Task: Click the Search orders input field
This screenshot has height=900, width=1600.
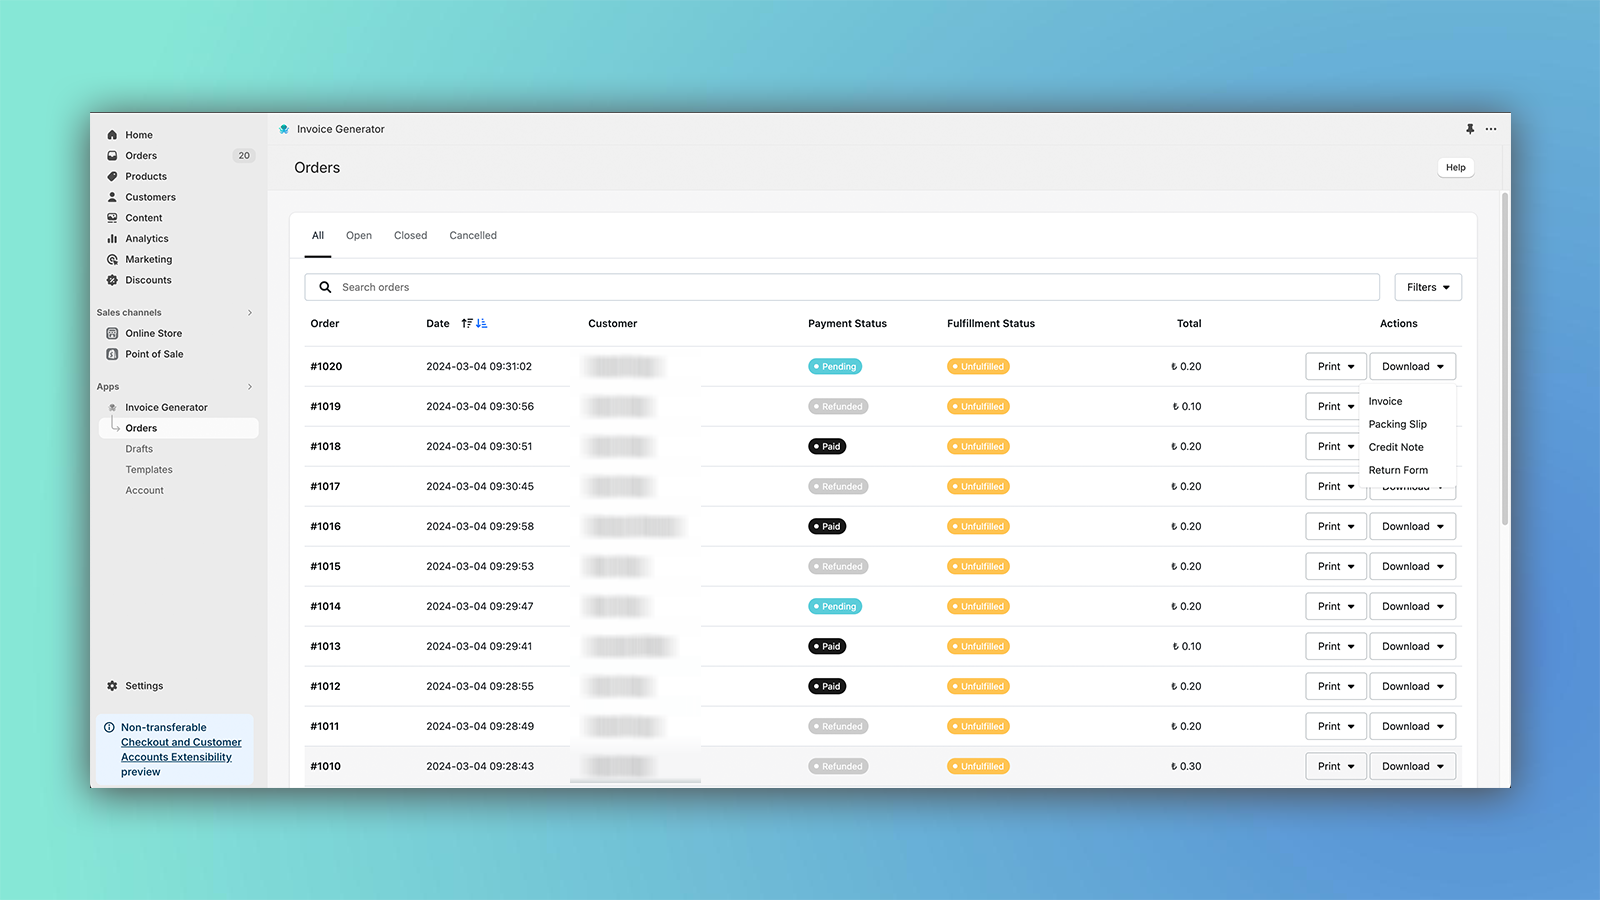Action: click(840, 287)
